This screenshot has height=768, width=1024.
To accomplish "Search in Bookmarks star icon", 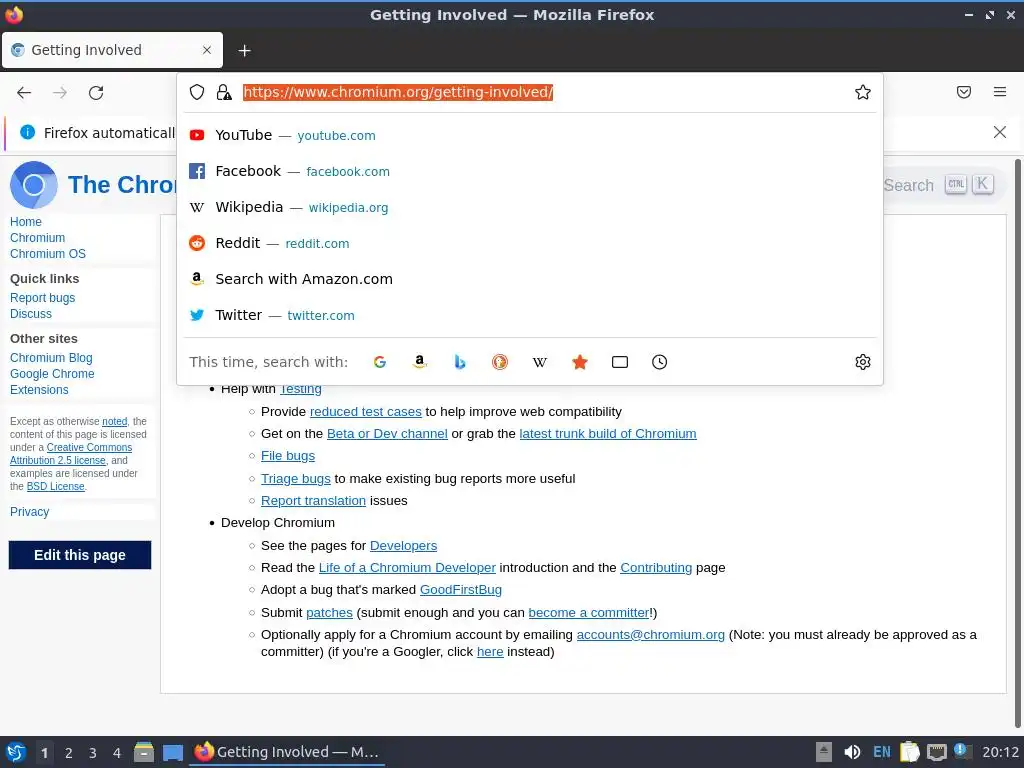I will click(580, 362).
